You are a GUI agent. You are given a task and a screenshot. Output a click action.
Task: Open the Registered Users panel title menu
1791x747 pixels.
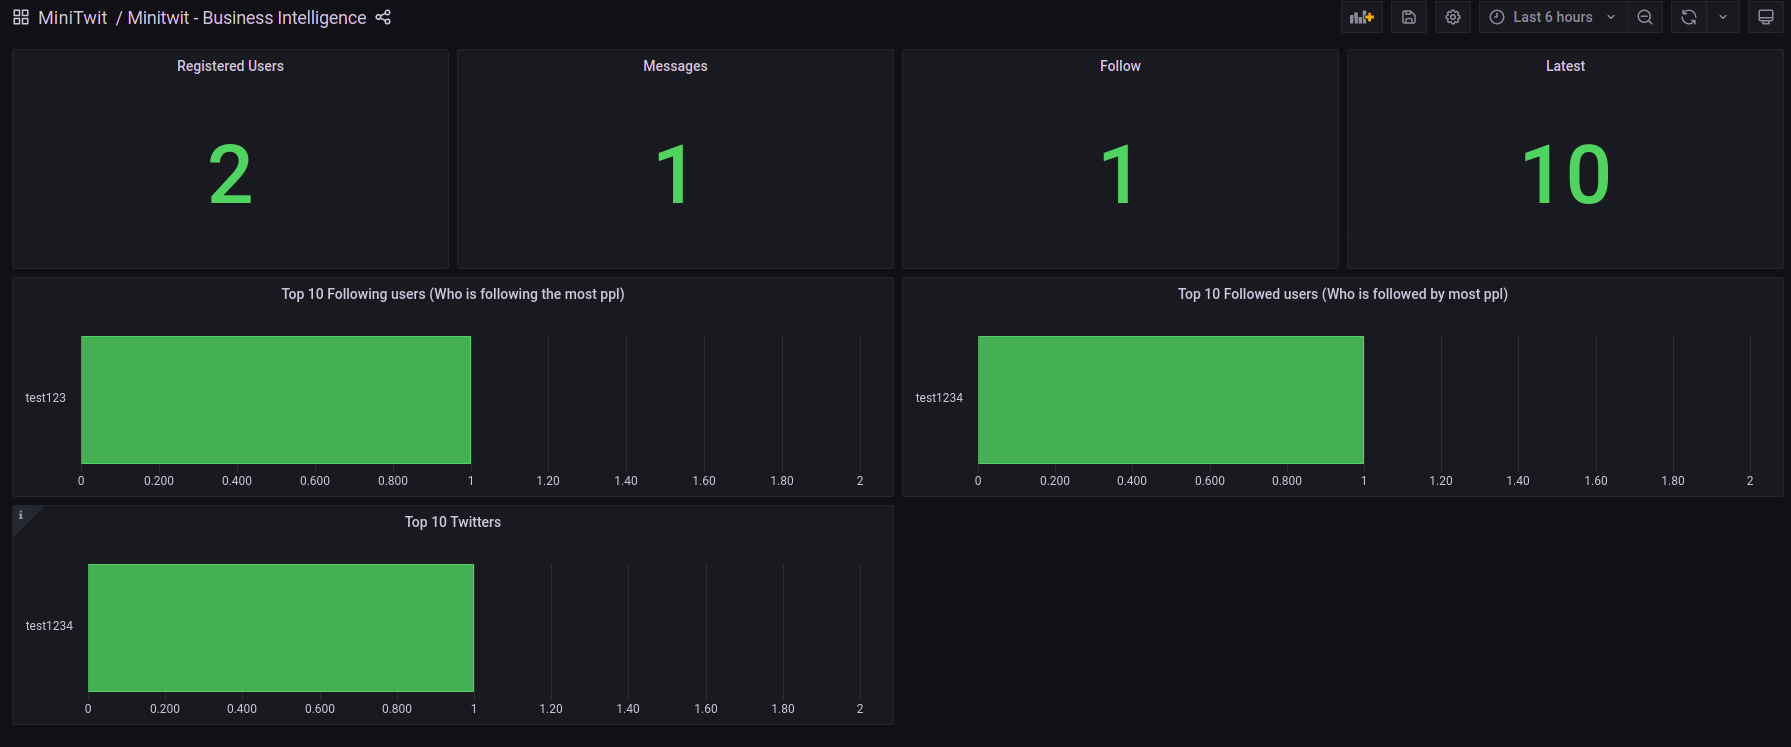click(230, 66)
